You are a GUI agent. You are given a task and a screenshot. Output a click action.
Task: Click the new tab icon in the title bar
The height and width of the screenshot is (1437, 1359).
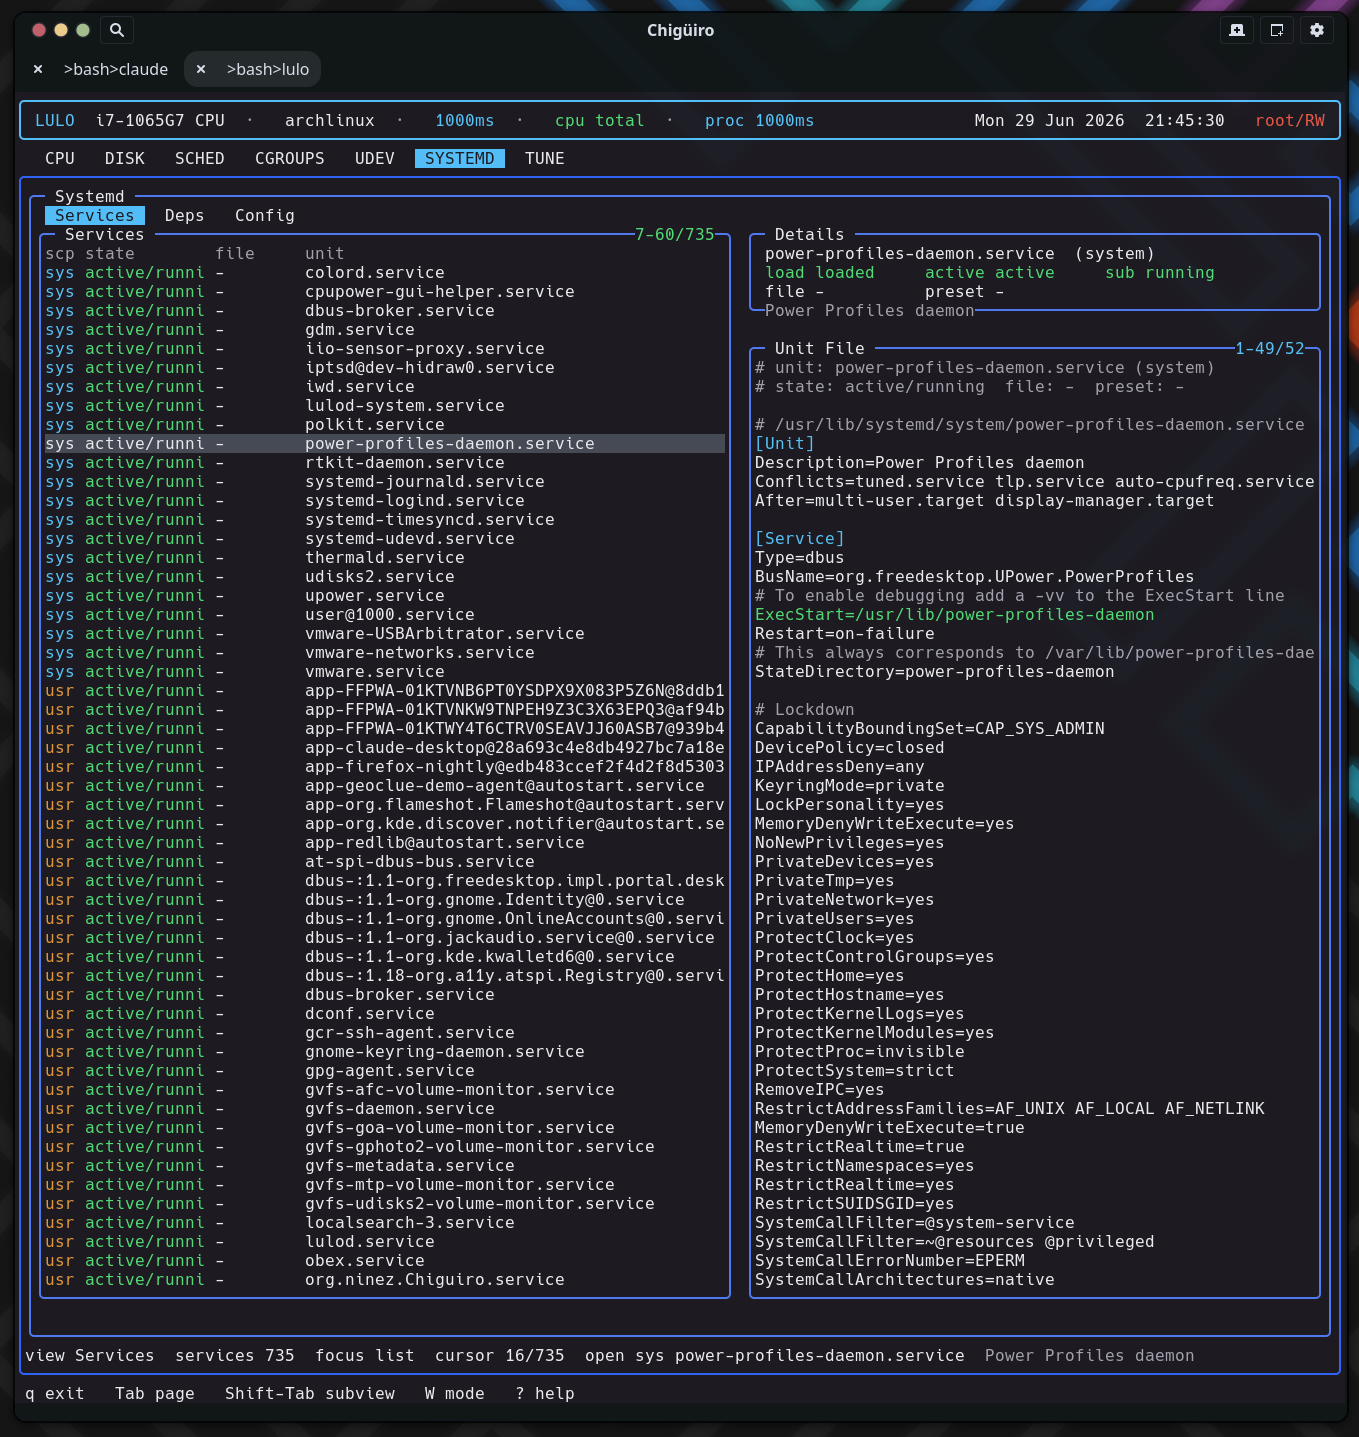coord(1237,30)
